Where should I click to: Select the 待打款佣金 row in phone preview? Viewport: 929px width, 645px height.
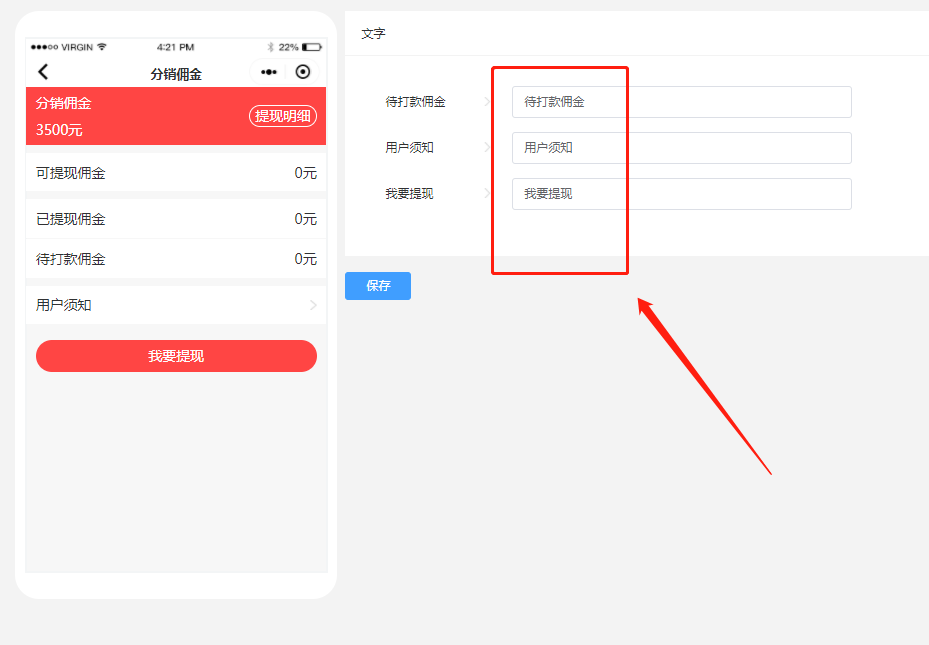pos(176,259)
